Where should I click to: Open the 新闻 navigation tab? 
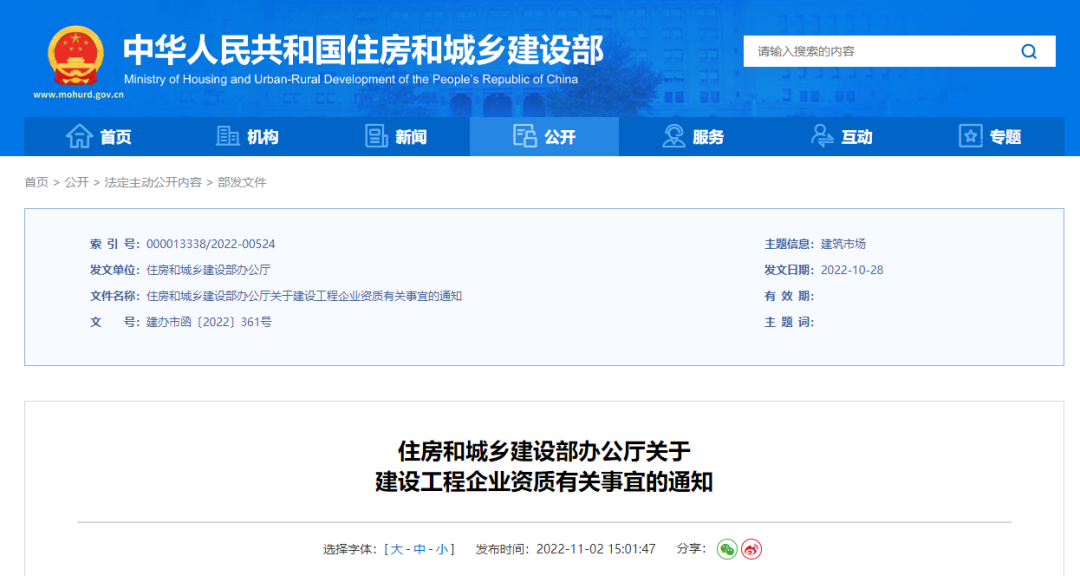pyautogui.click(x=396, y=136)
